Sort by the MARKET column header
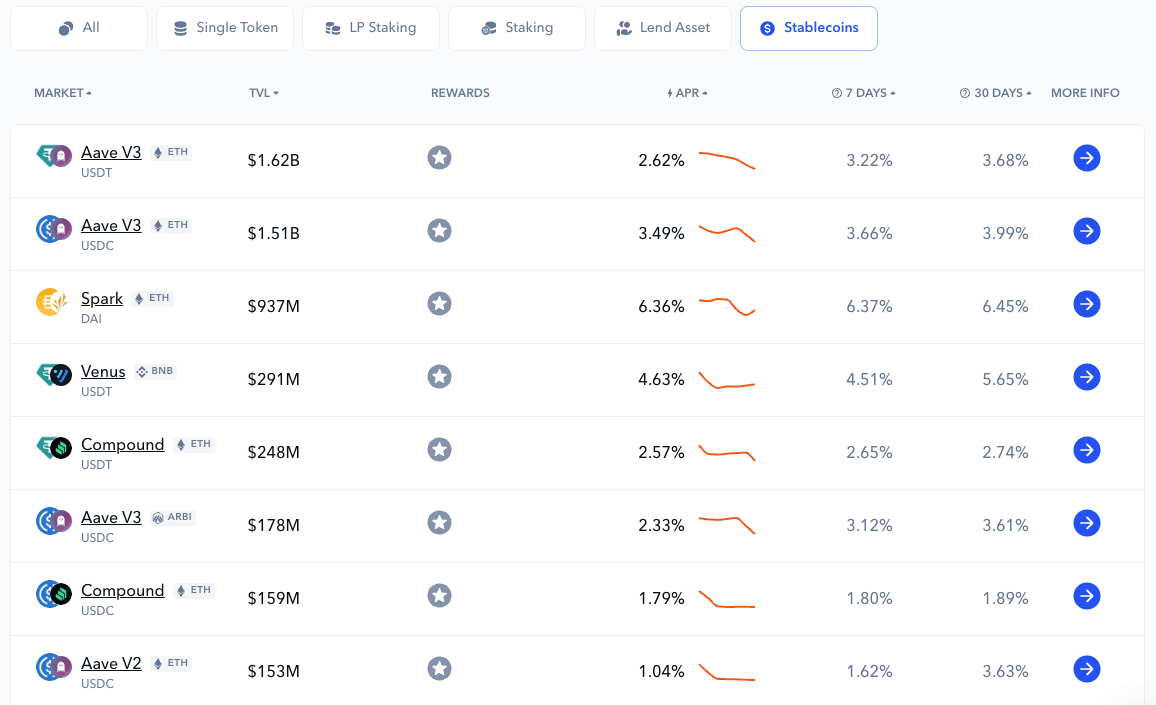 pyautogui.click(x=63, y=93)
